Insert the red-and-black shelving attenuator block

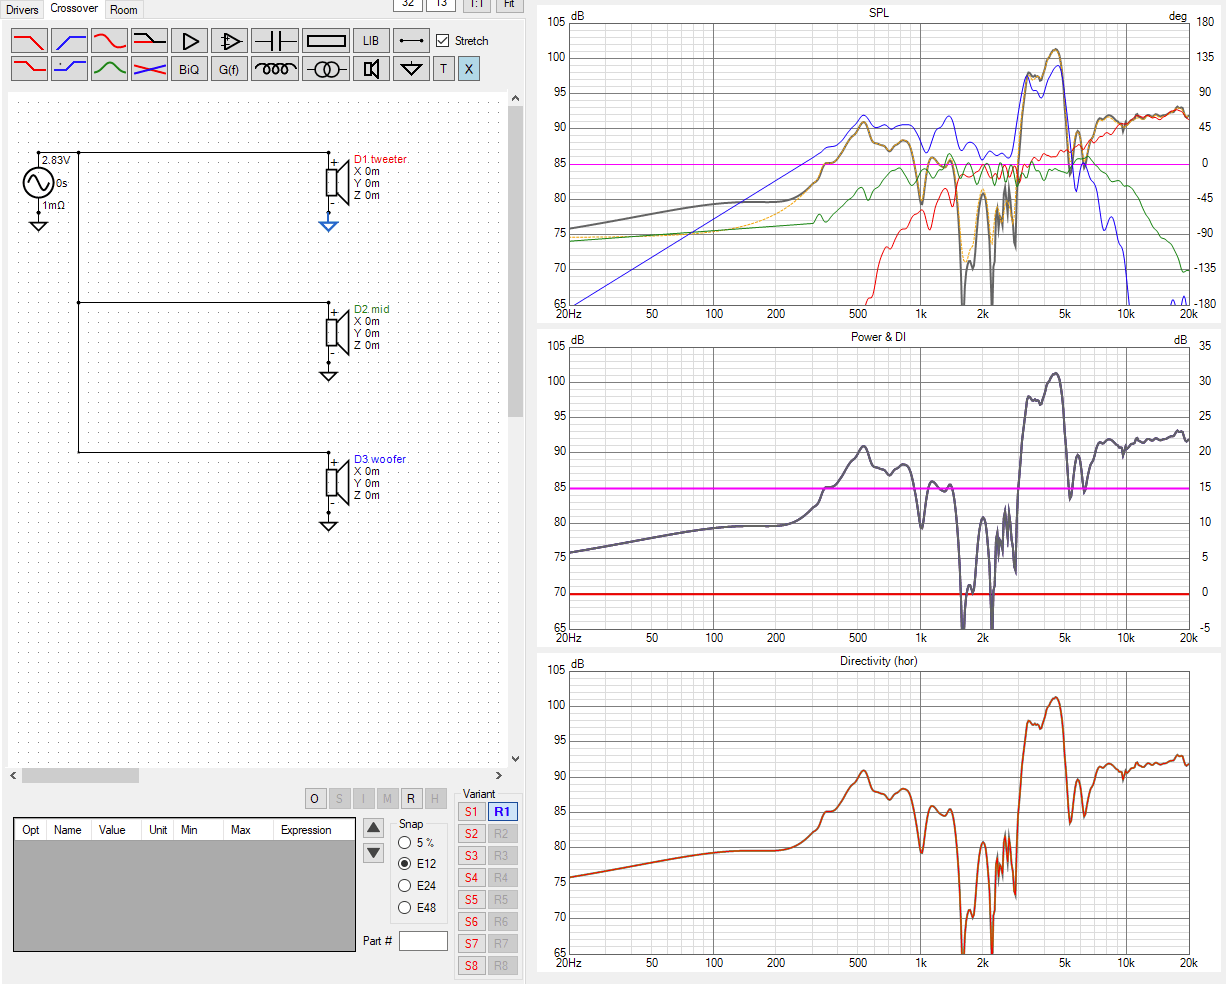[150, 41]
